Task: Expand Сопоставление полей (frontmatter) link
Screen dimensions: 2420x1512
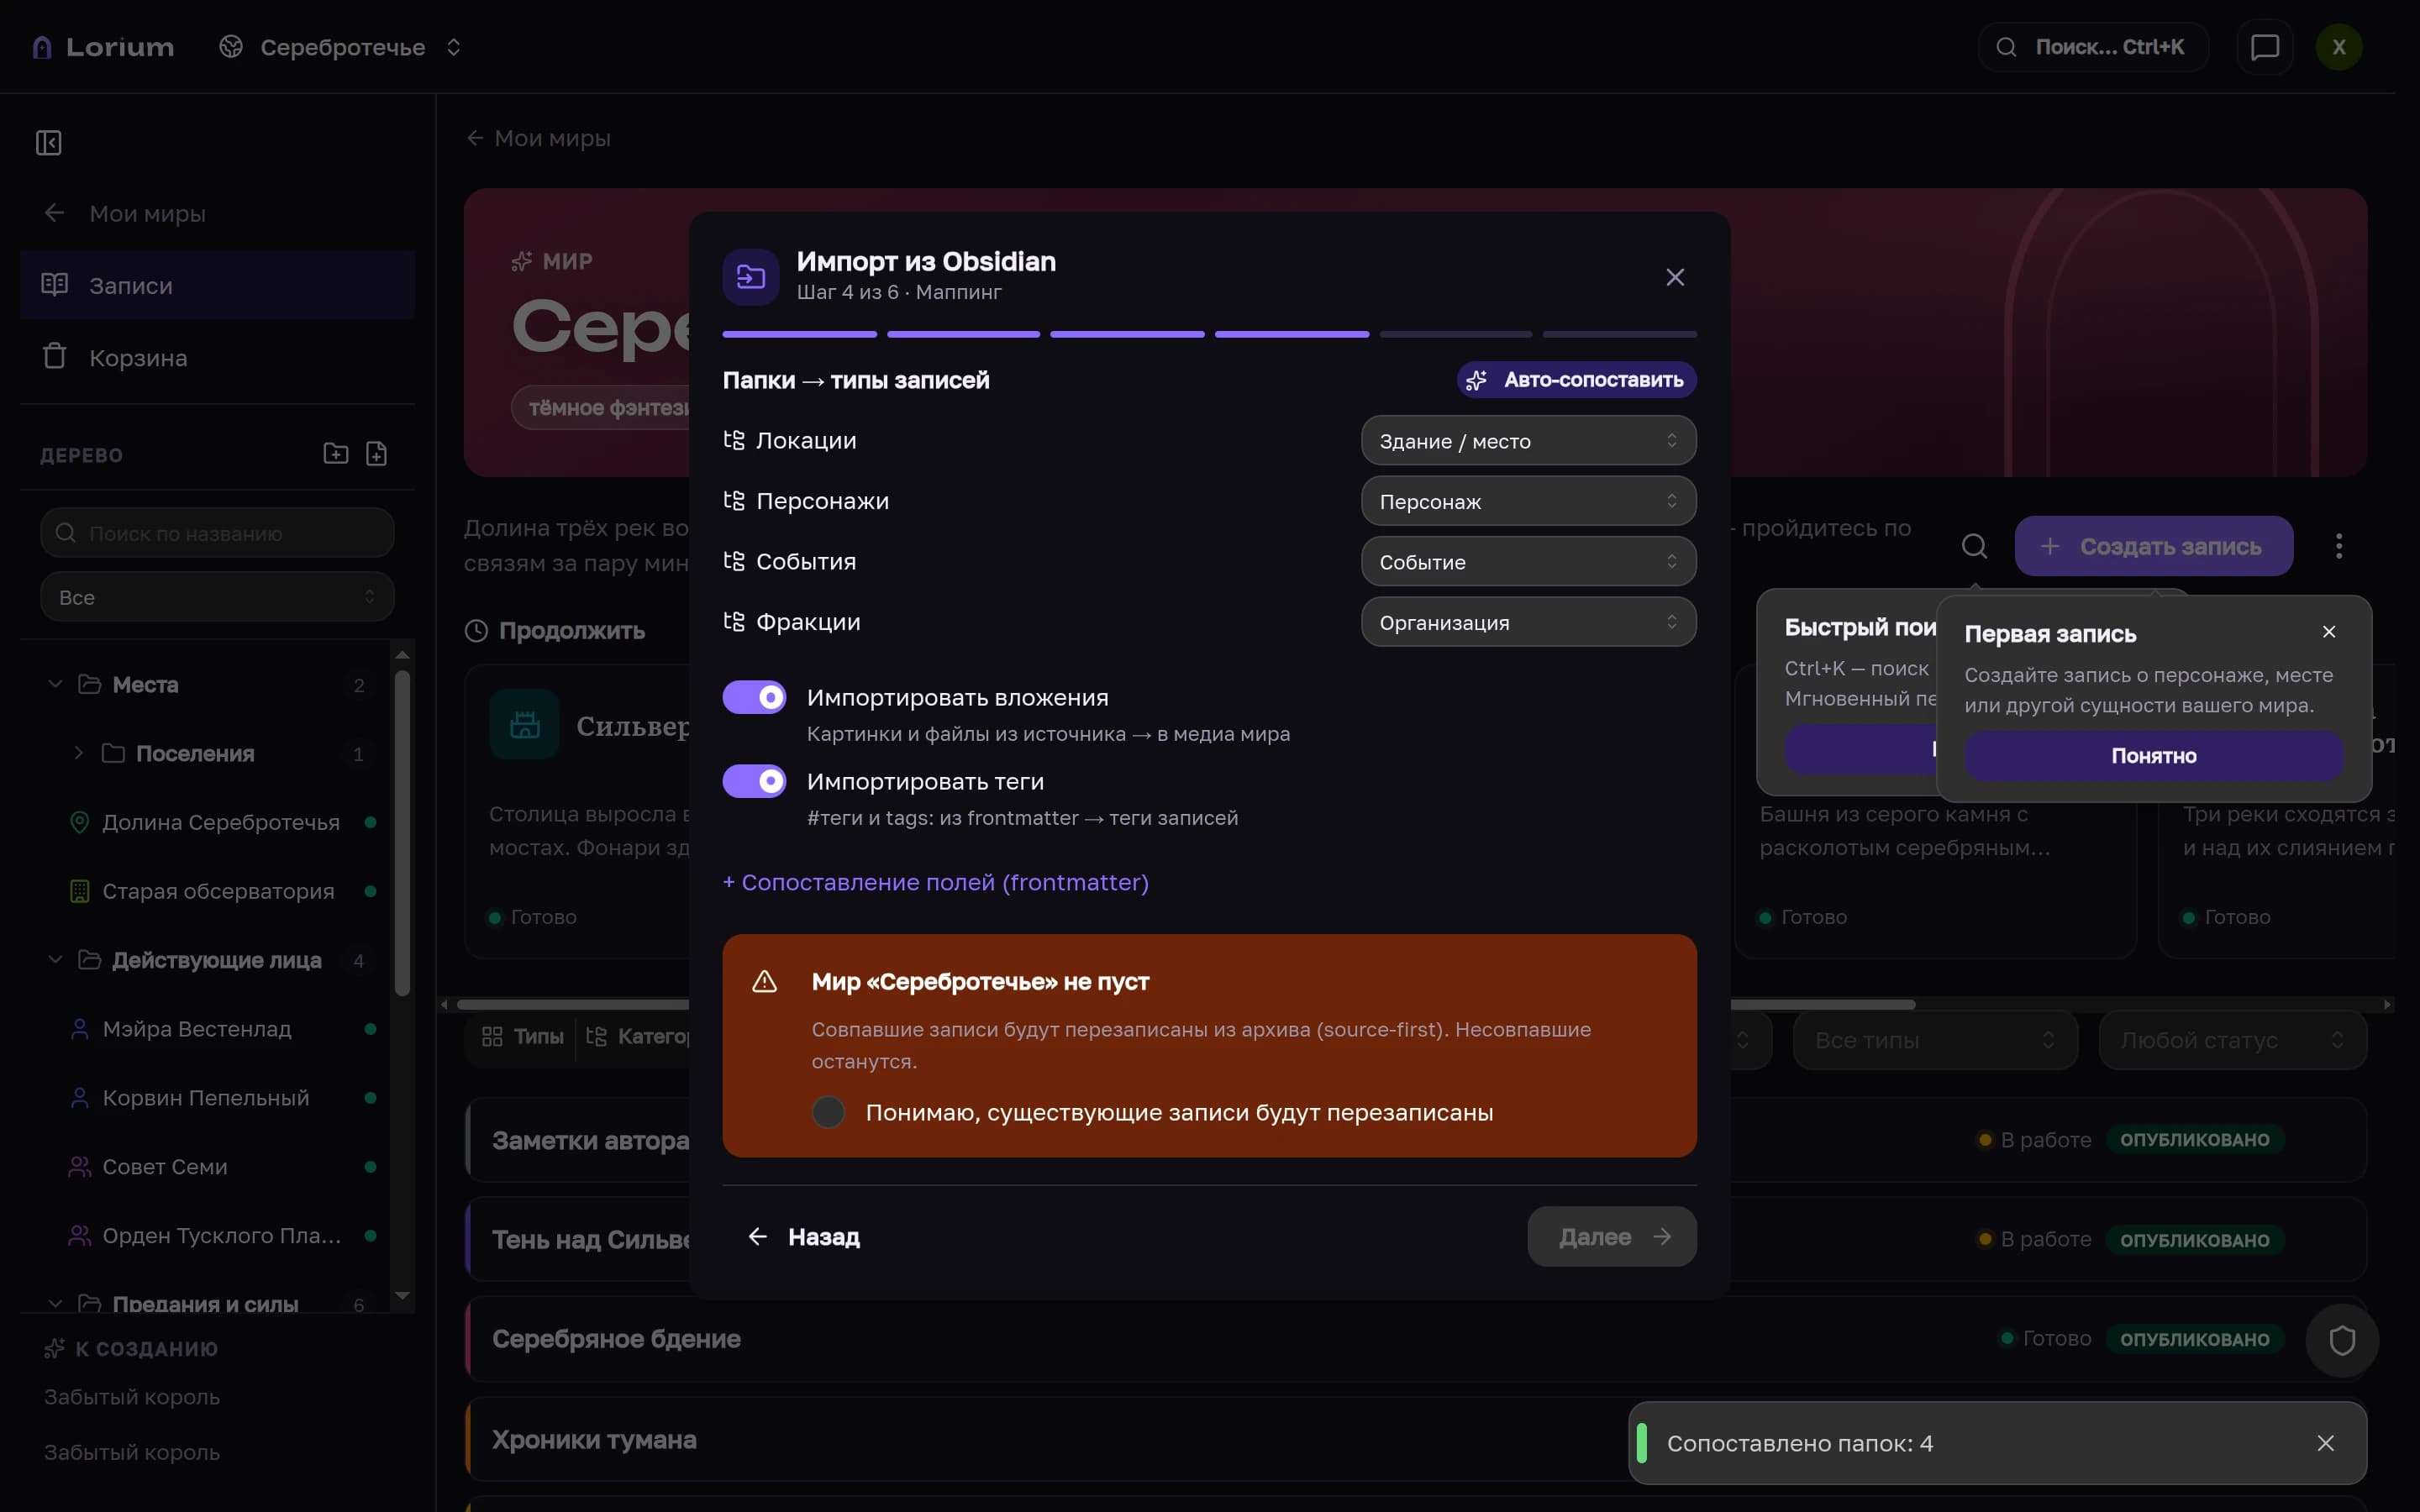Action: pos(935,882)
